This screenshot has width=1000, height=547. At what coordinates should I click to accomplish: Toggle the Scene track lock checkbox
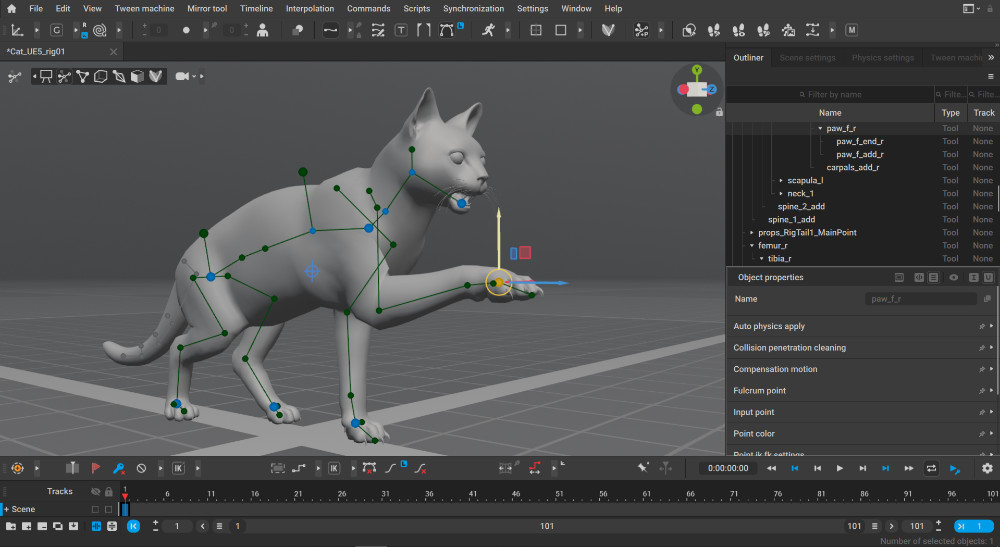108,509
